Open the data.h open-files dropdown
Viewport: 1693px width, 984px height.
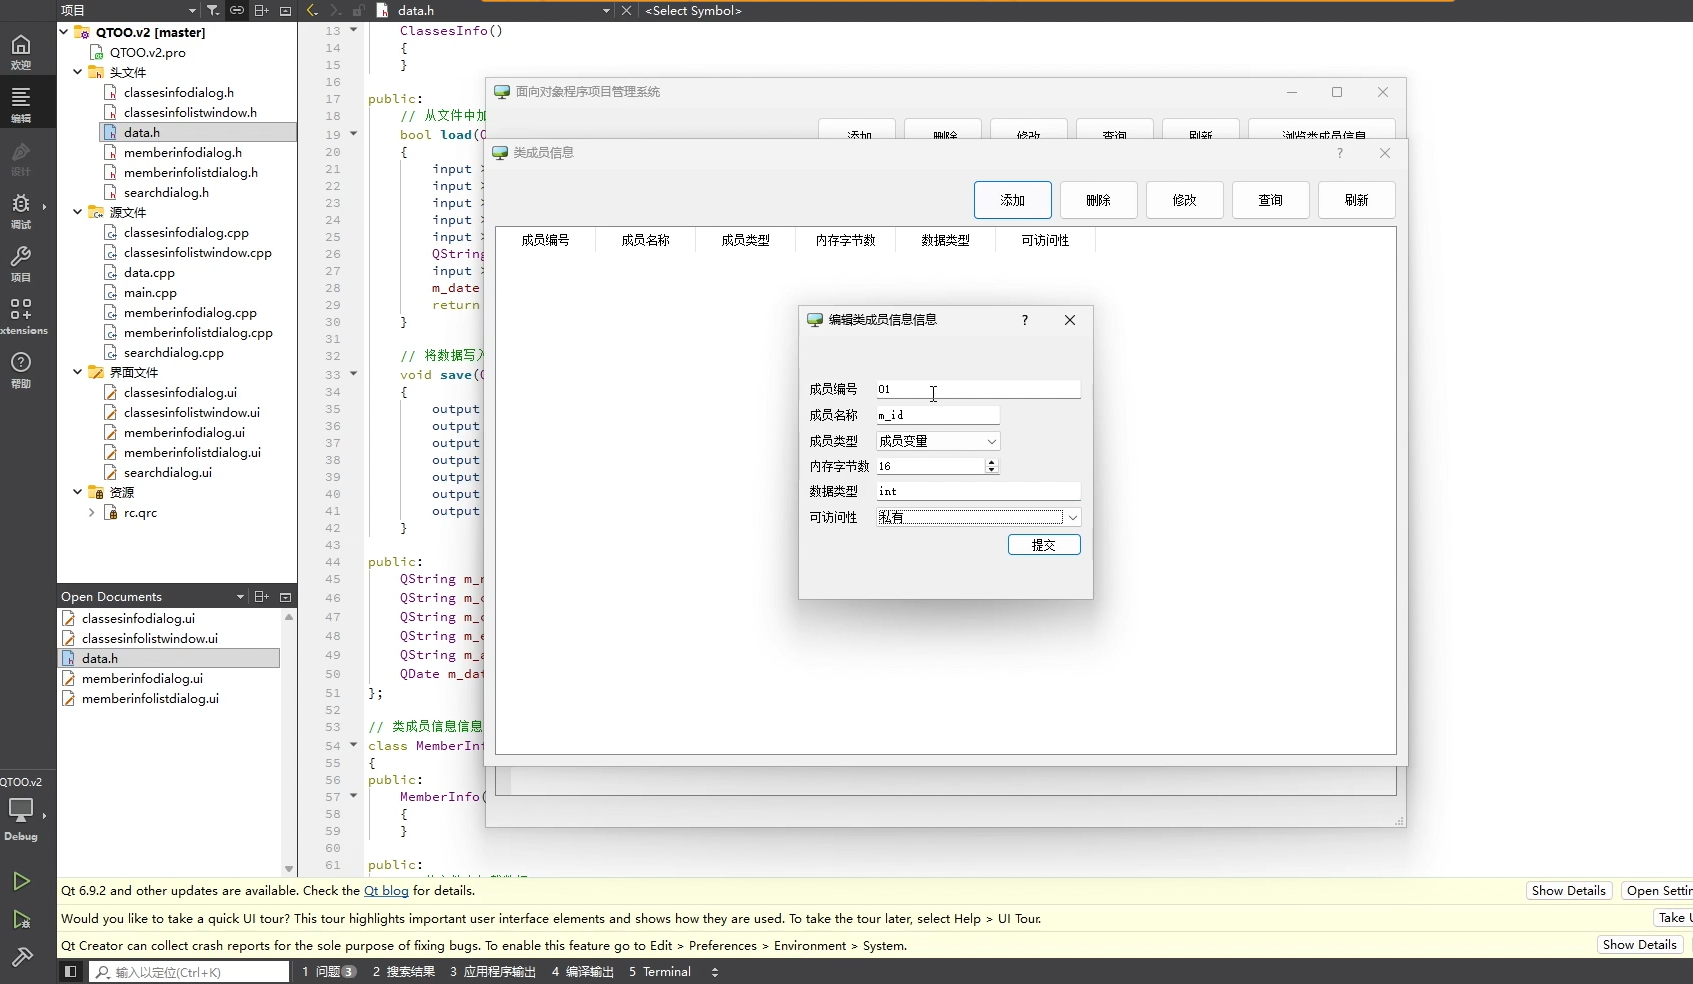tap(606, 10)
